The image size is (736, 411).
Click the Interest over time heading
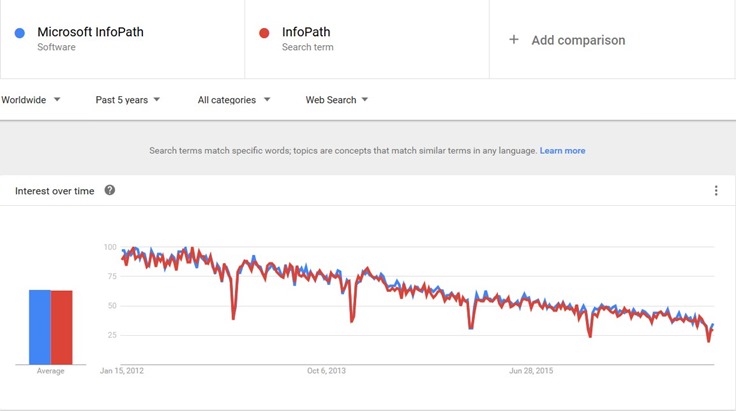coord(54,191)
